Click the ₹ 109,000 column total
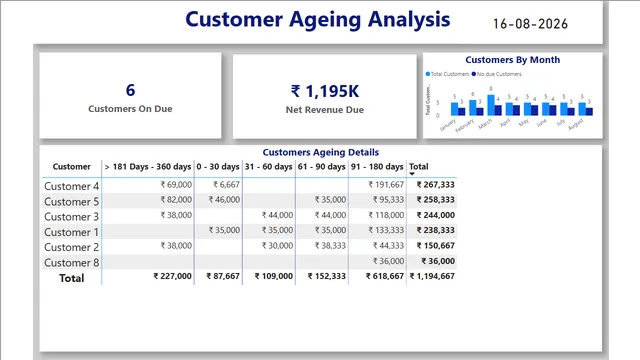This screenshot has width=640, height=360. 273,276
